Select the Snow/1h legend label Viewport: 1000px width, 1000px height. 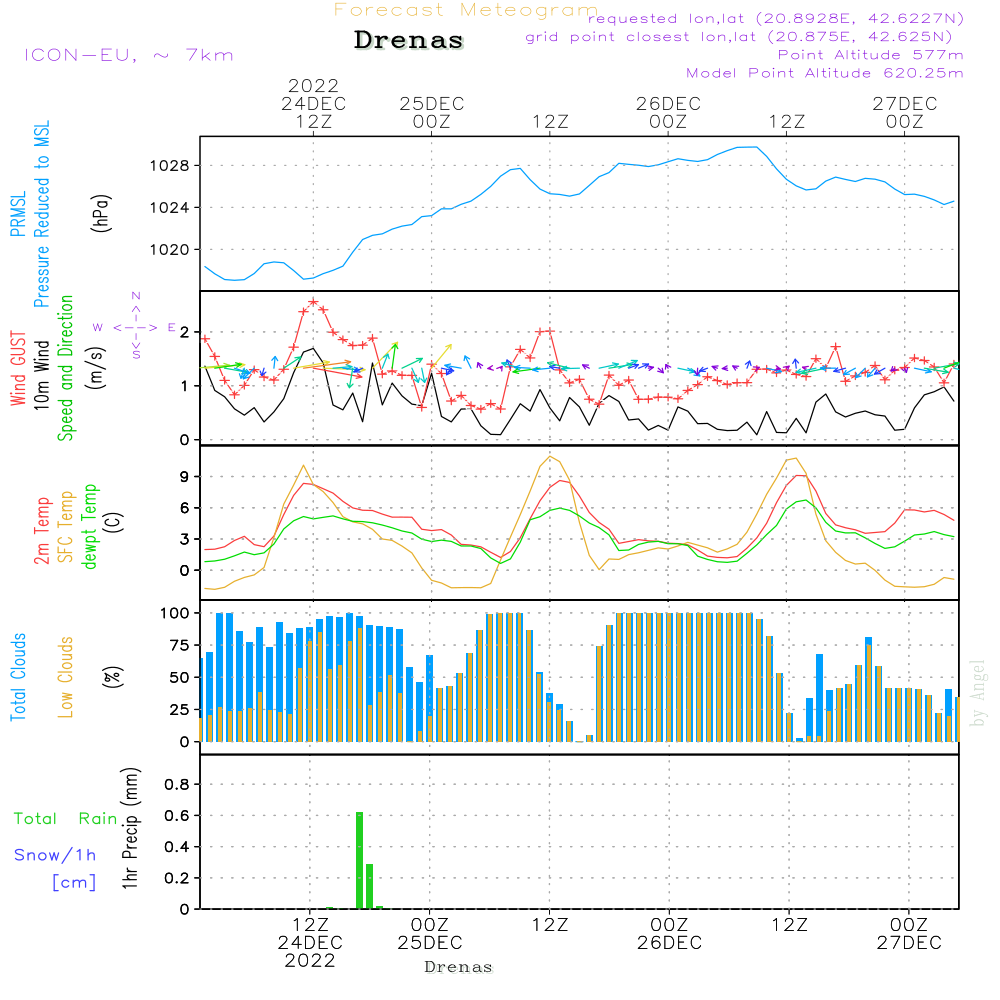[56, 855]
